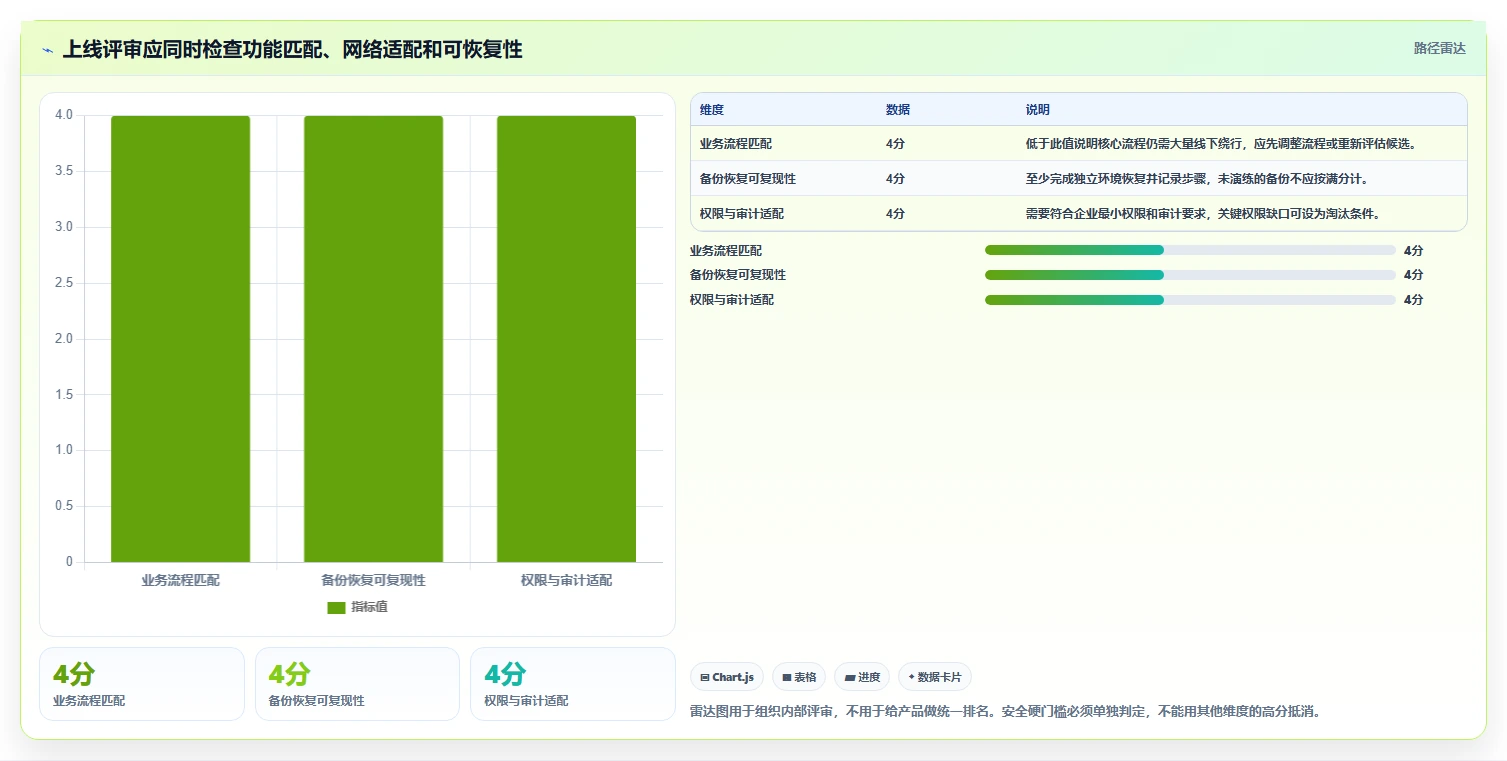Open the Chart.js chip
The image size is (1507, 761).
(727, 677)
